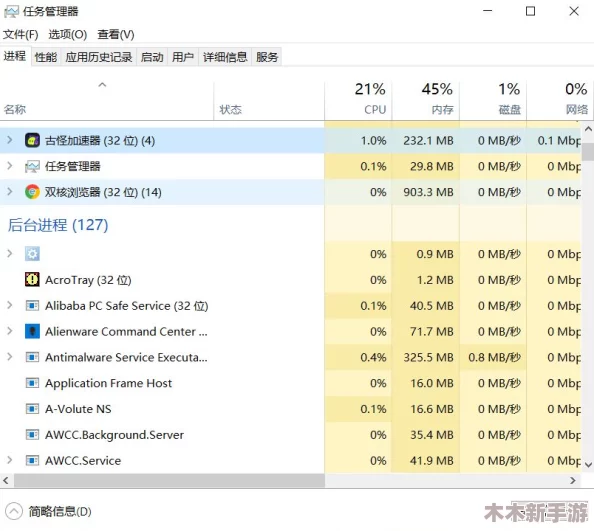
Task: Sort by the 名称 column header
Action: [x=107, y=100]
